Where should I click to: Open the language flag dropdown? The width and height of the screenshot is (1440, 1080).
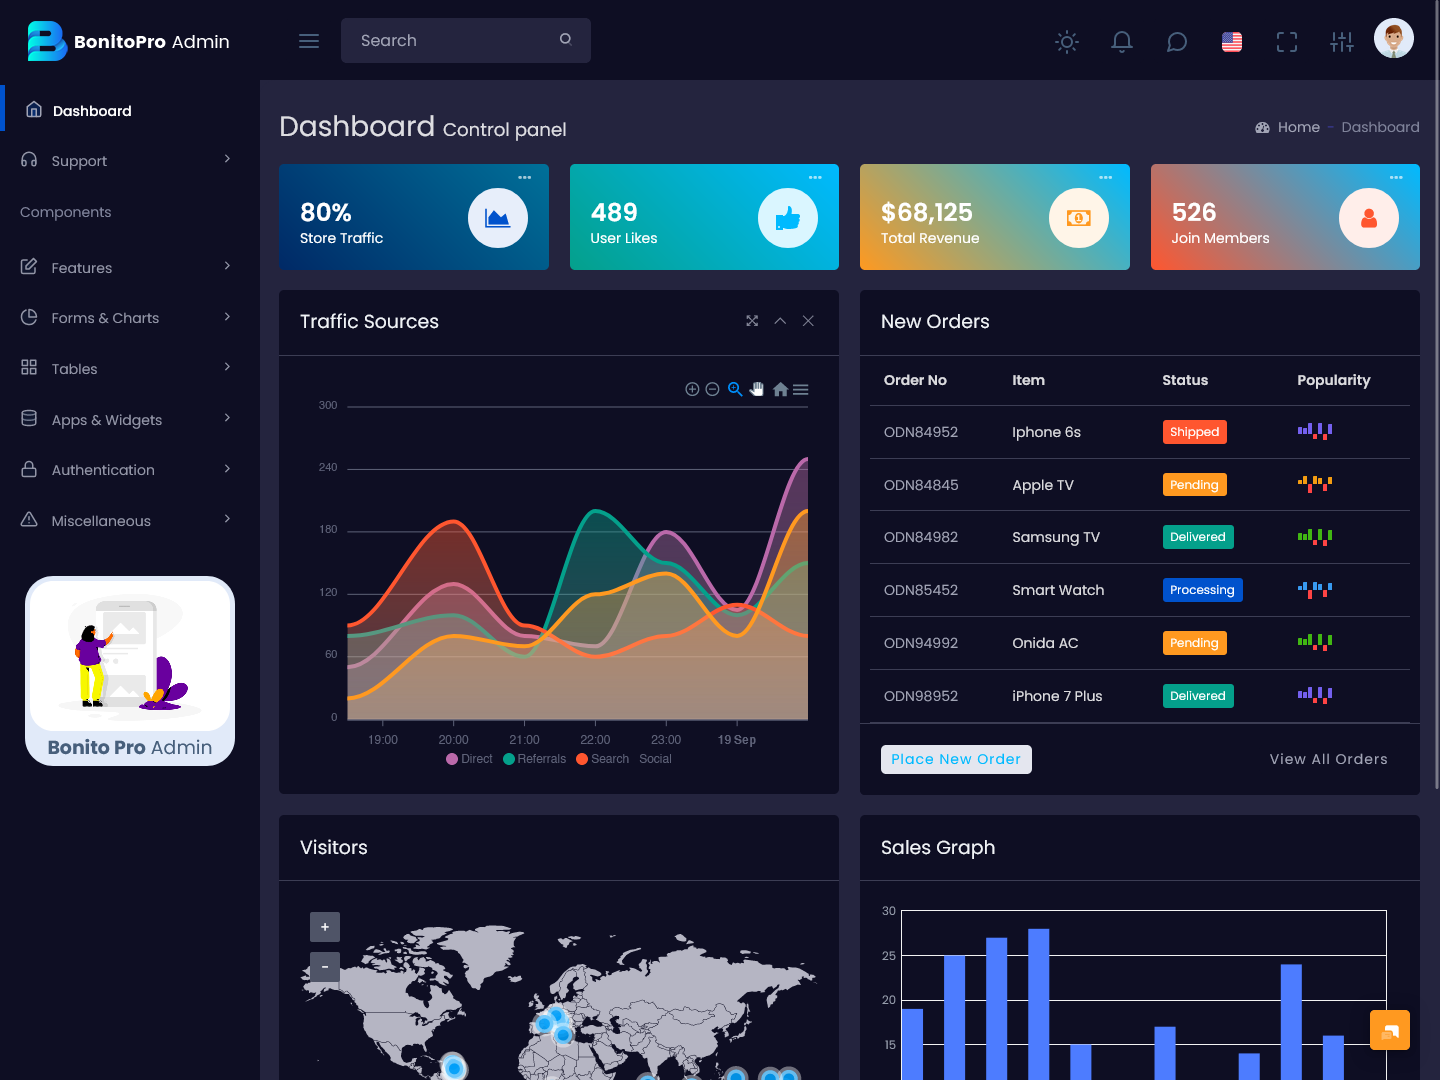pos(1231,42)
